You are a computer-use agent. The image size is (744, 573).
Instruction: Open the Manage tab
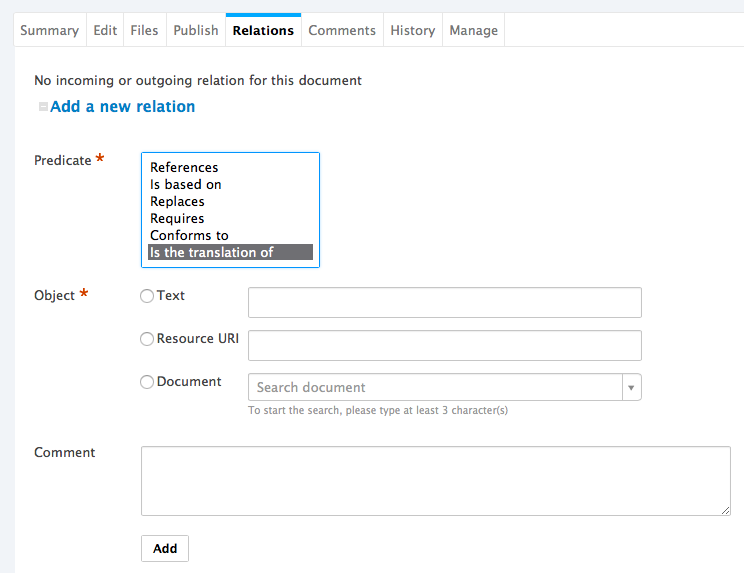pyautogui.click(x=473, y=30)
